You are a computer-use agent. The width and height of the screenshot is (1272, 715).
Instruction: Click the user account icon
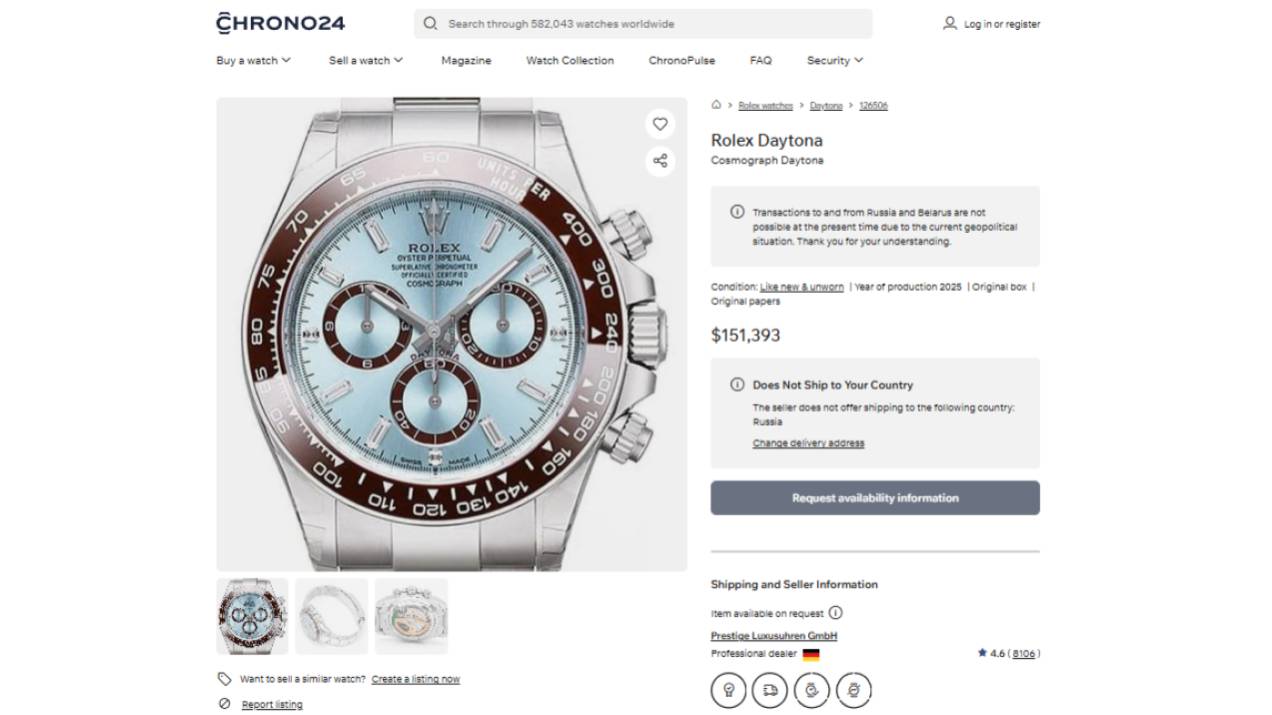(949, 23)
